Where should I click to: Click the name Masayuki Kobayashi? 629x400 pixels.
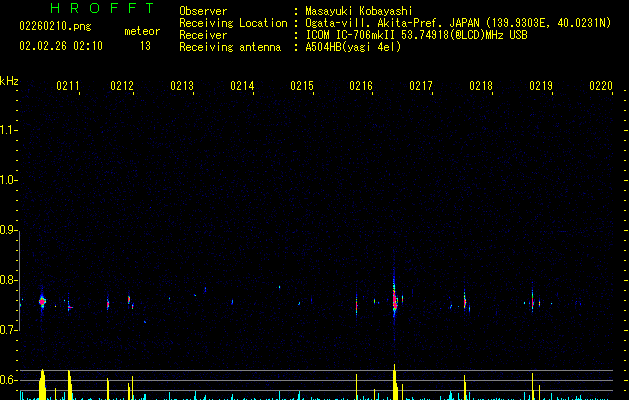click(x=359, y=11)
